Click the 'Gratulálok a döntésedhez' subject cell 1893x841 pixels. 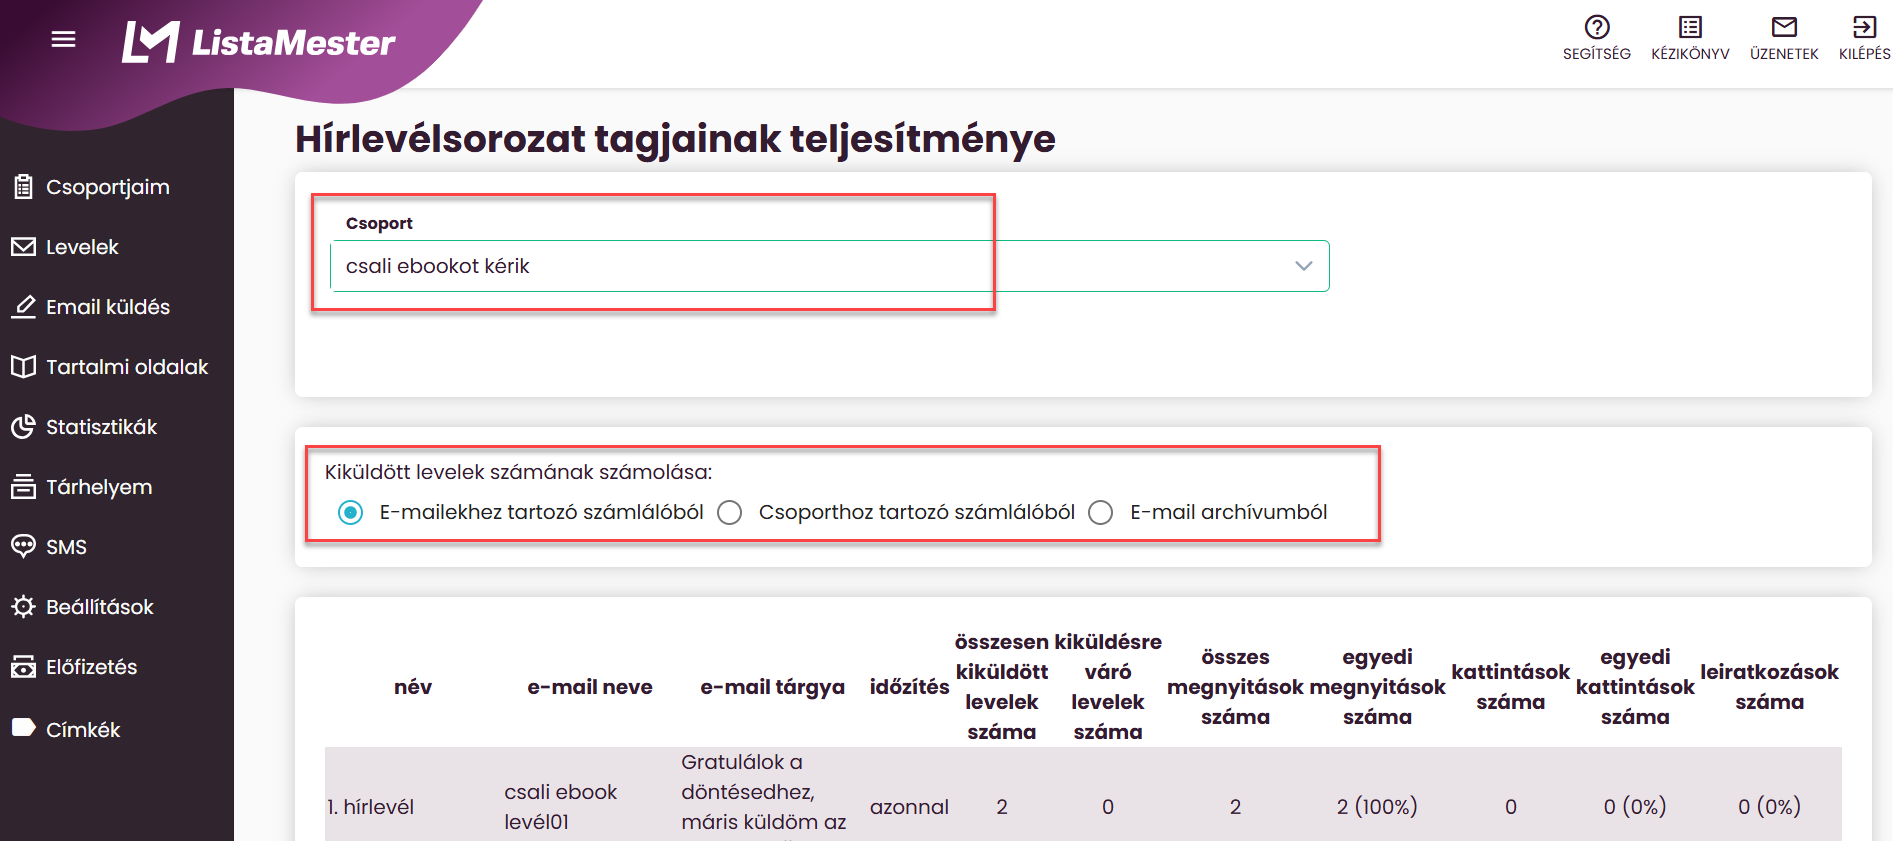(763, 796)
